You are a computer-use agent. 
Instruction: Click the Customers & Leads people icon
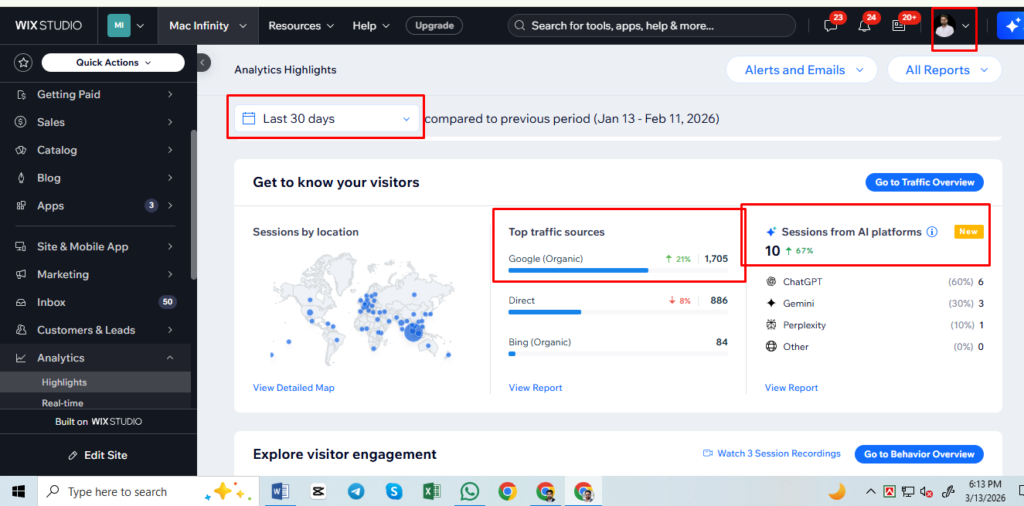(22, 330)
